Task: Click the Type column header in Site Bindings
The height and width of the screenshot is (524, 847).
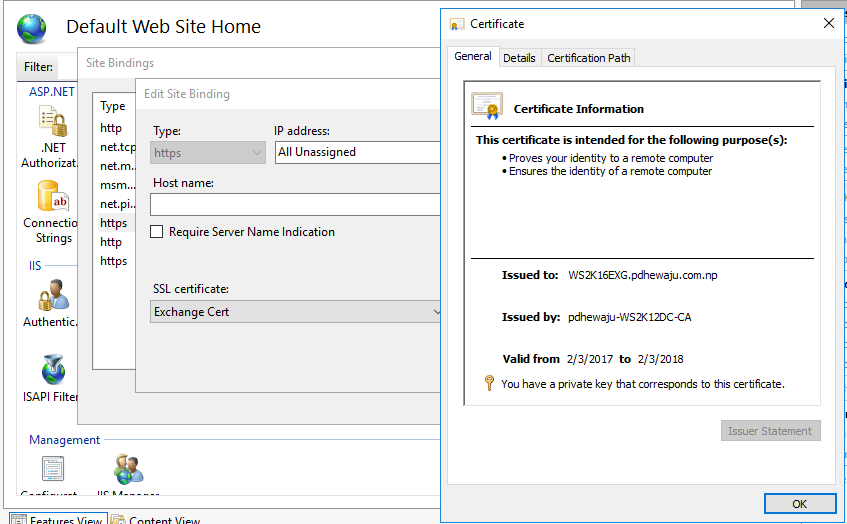Action: click(x=113, y=106)
